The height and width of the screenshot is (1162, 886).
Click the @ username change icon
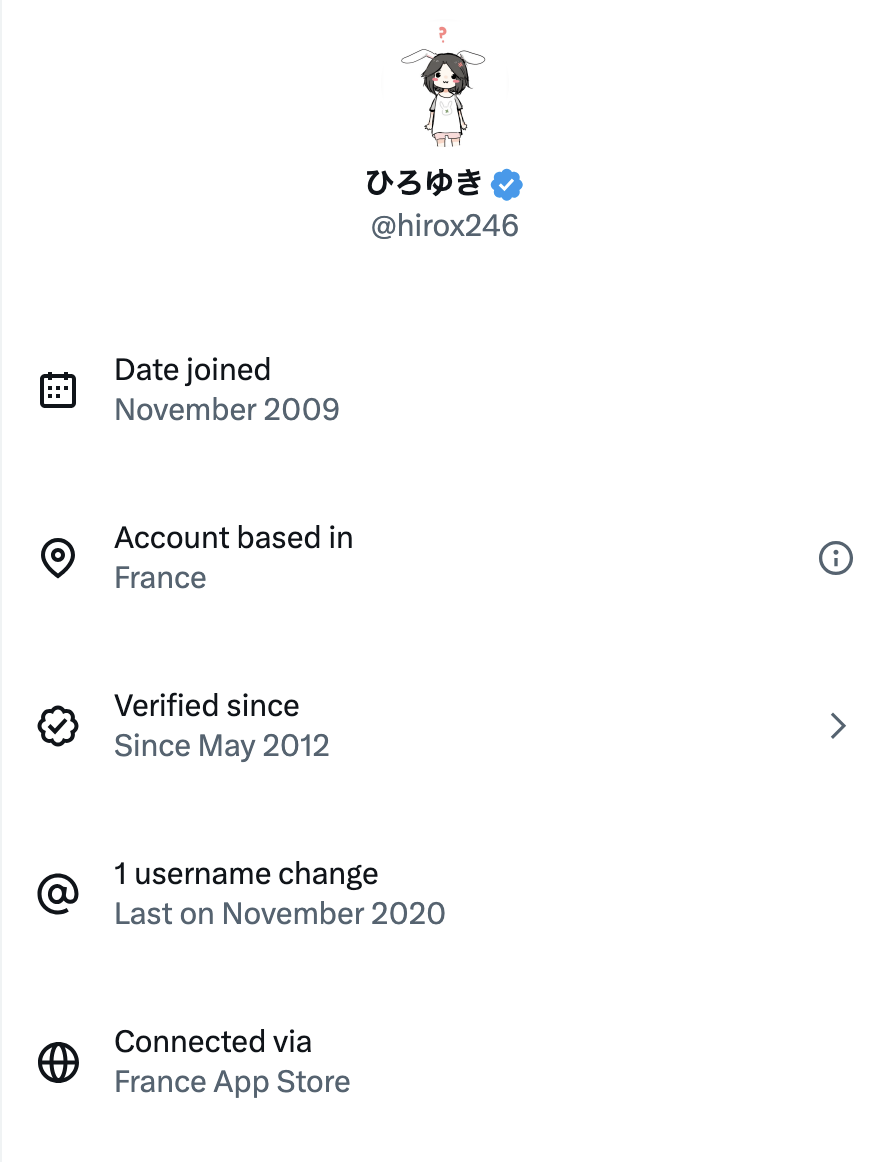[x=58, y=894]
